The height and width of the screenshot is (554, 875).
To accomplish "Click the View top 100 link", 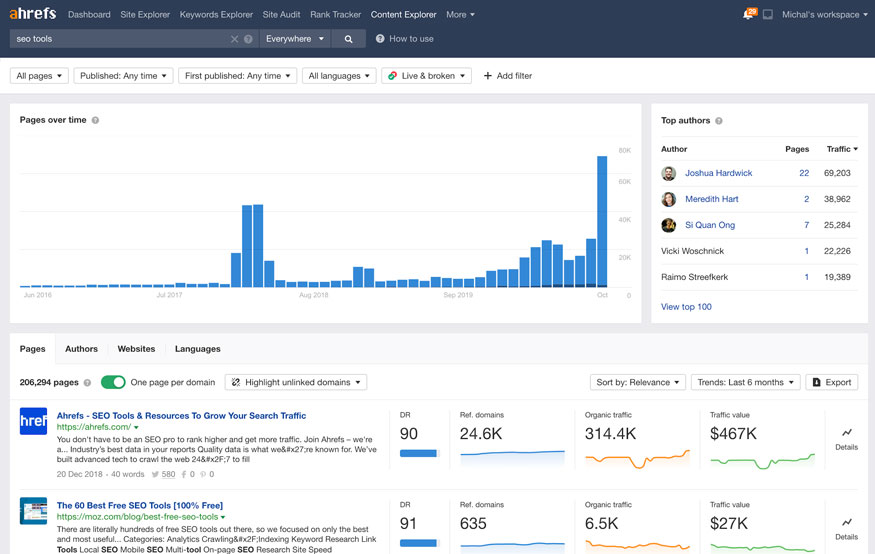I will pyautogui.click(x=686, y=307).
